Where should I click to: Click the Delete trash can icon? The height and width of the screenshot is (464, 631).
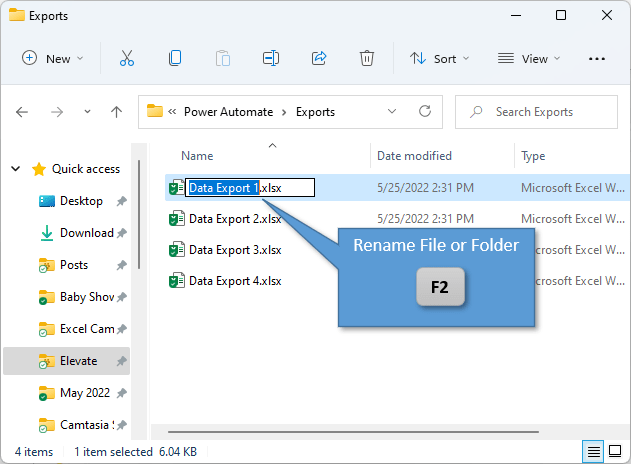(x=367, y=59)
